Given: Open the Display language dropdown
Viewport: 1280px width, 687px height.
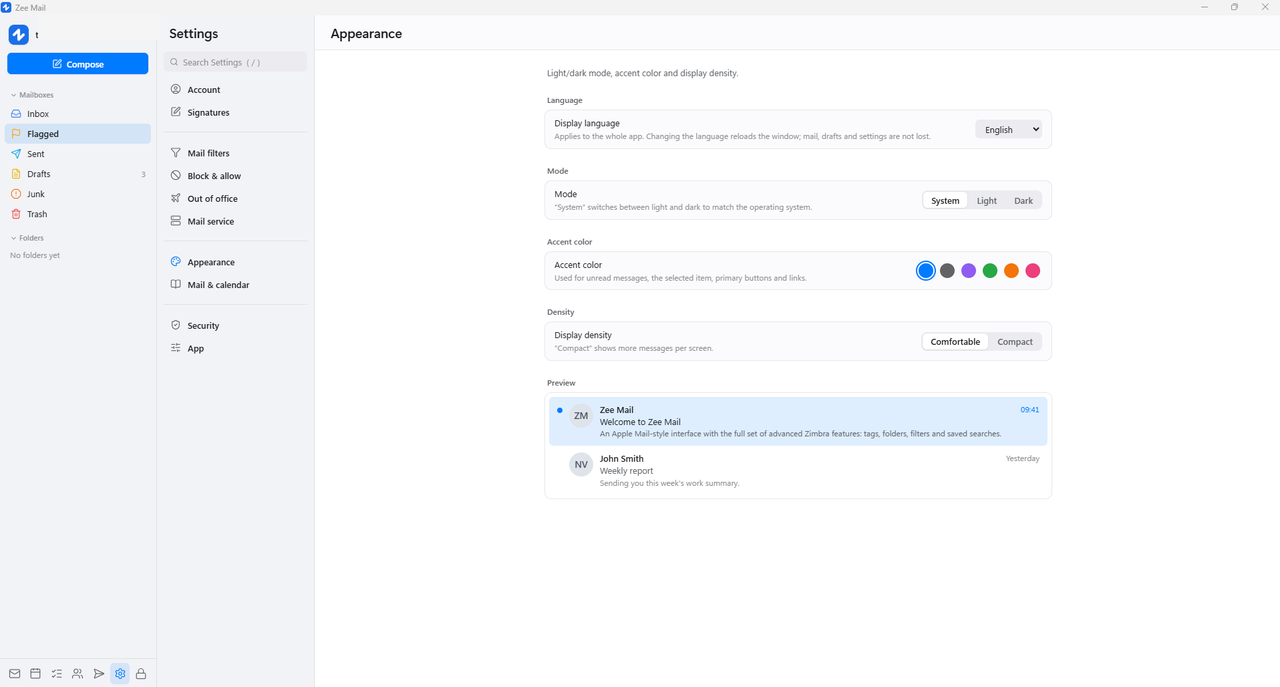Looking at the screenshot, I should coord(1008,129).
